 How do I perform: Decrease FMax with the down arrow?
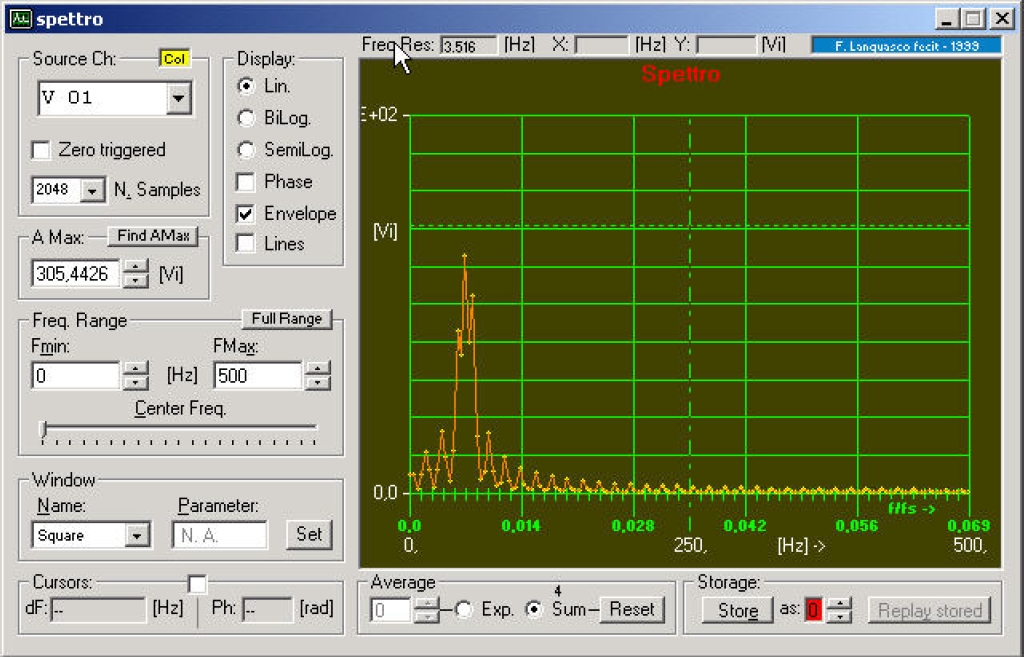click(x=318, y=383)
